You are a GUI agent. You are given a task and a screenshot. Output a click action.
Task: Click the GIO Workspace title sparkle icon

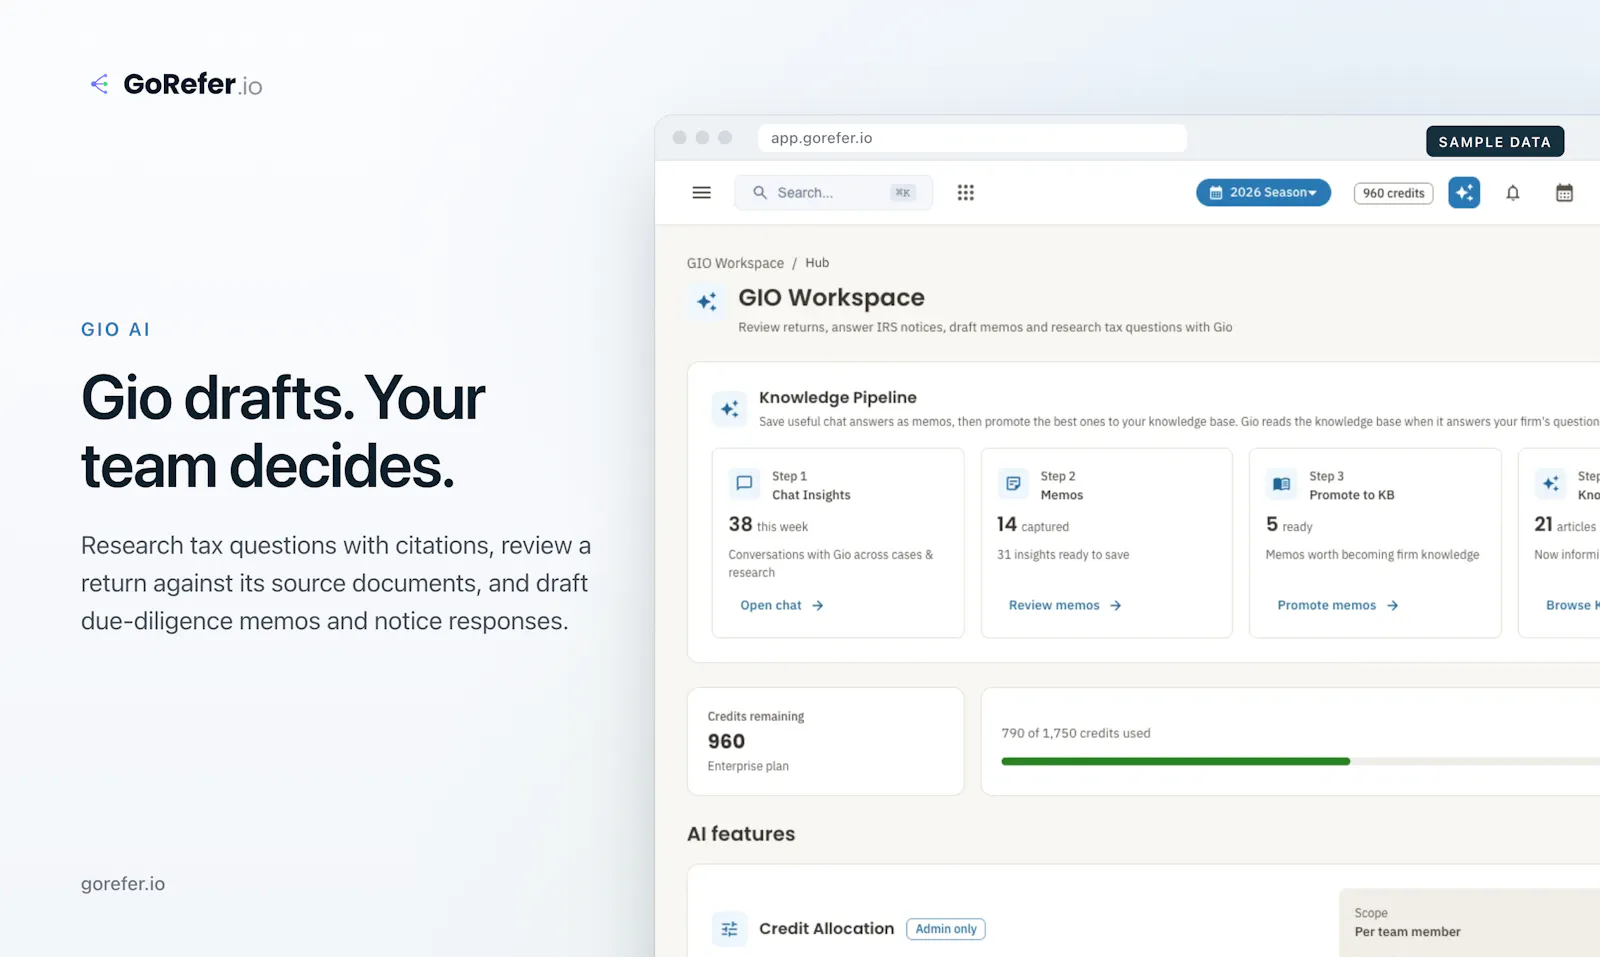coord(707,301)
